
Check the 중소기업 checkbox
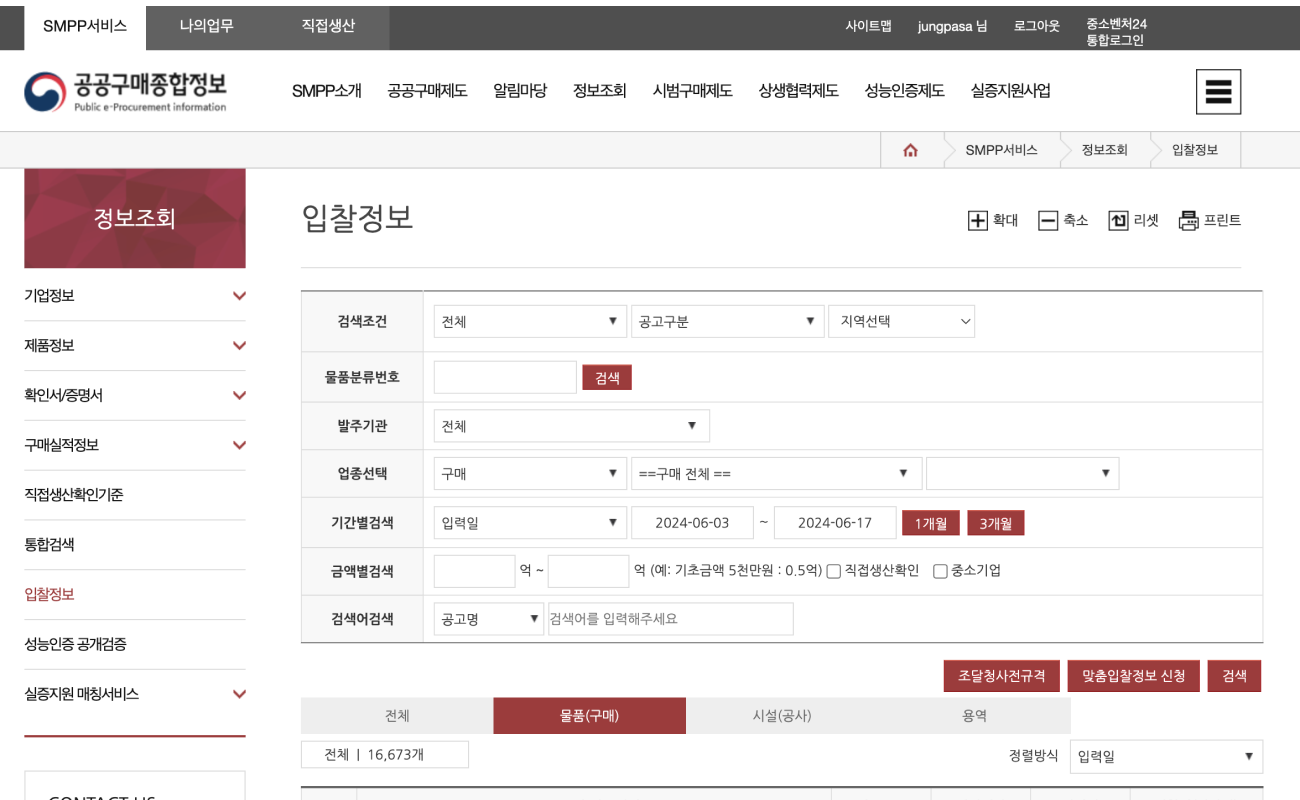(940, 570)
